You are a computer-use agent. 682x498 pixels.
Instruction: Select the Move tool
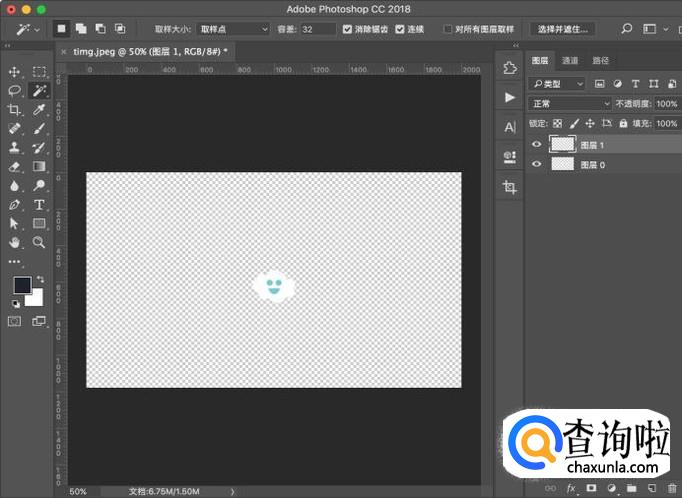pyautogui.click(x=15, y=72)
